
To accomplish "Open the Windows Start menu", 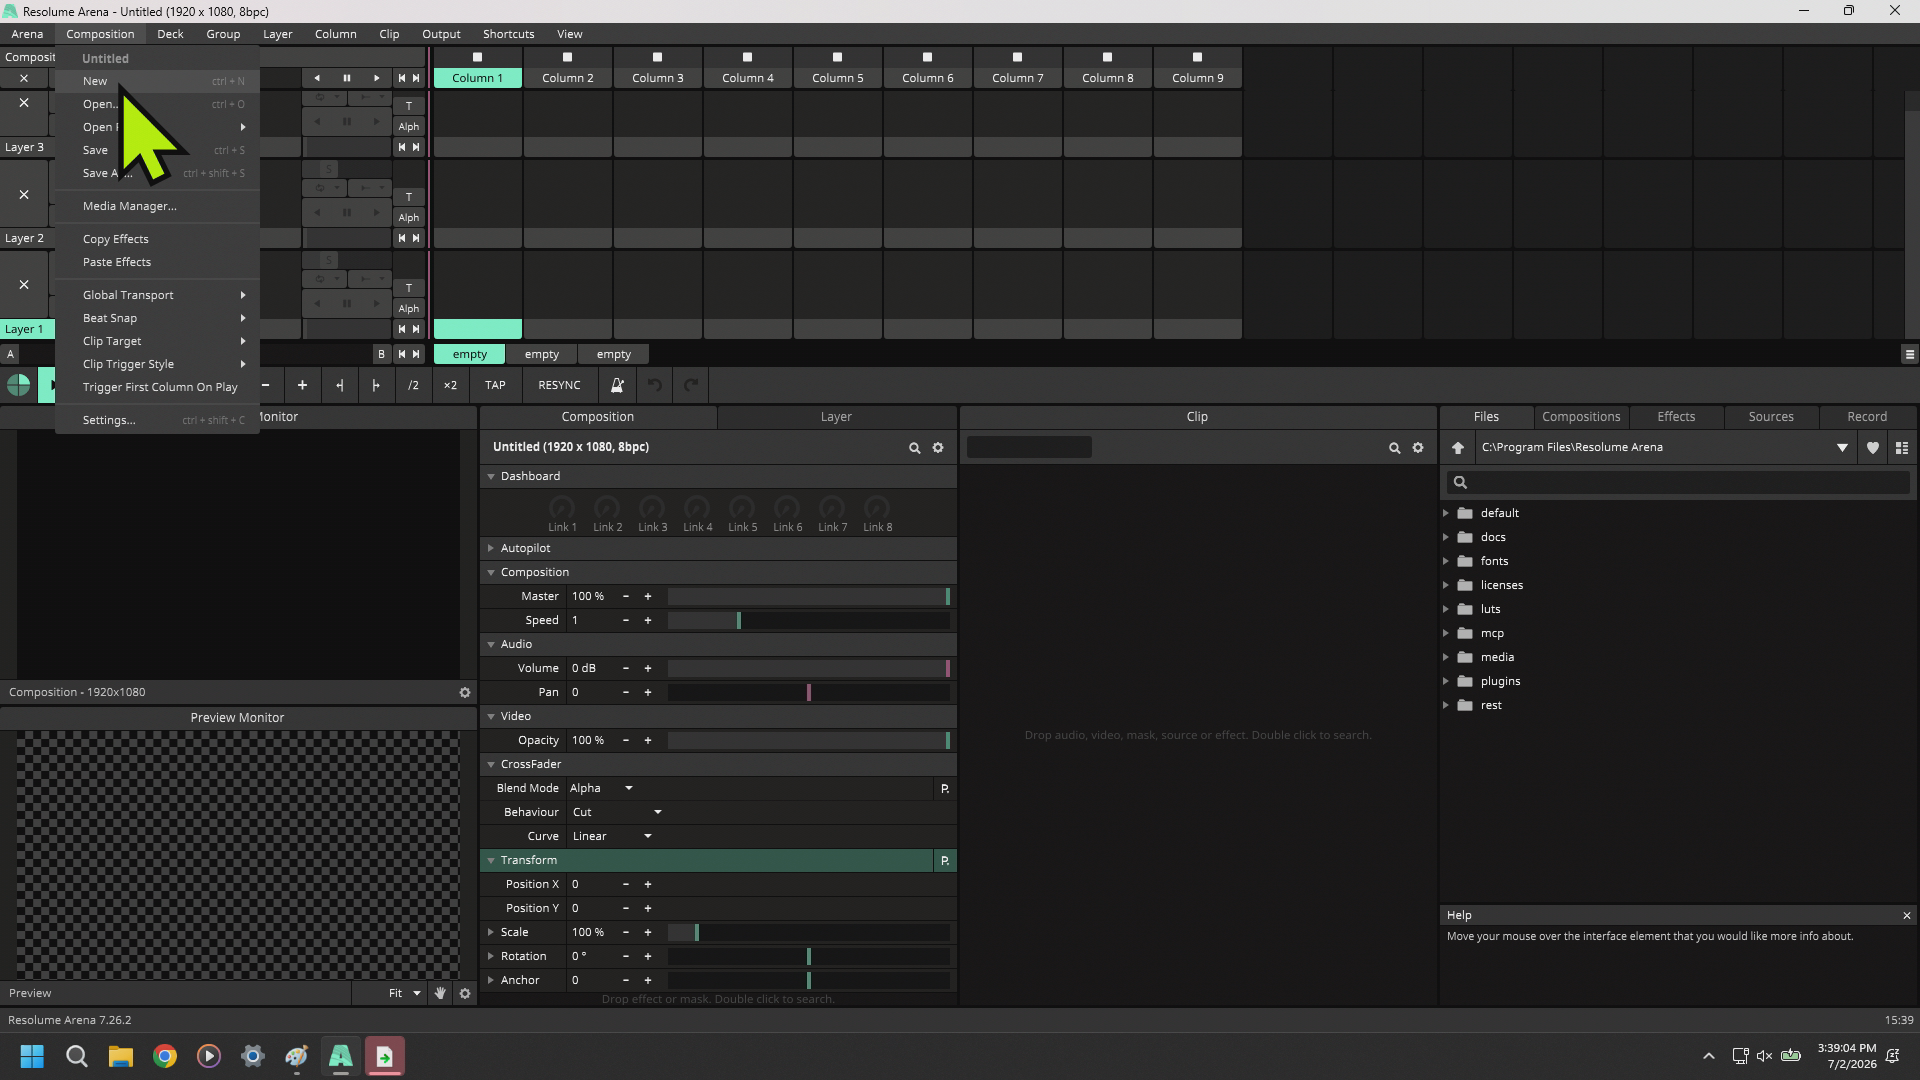I will pos(32,1056).
